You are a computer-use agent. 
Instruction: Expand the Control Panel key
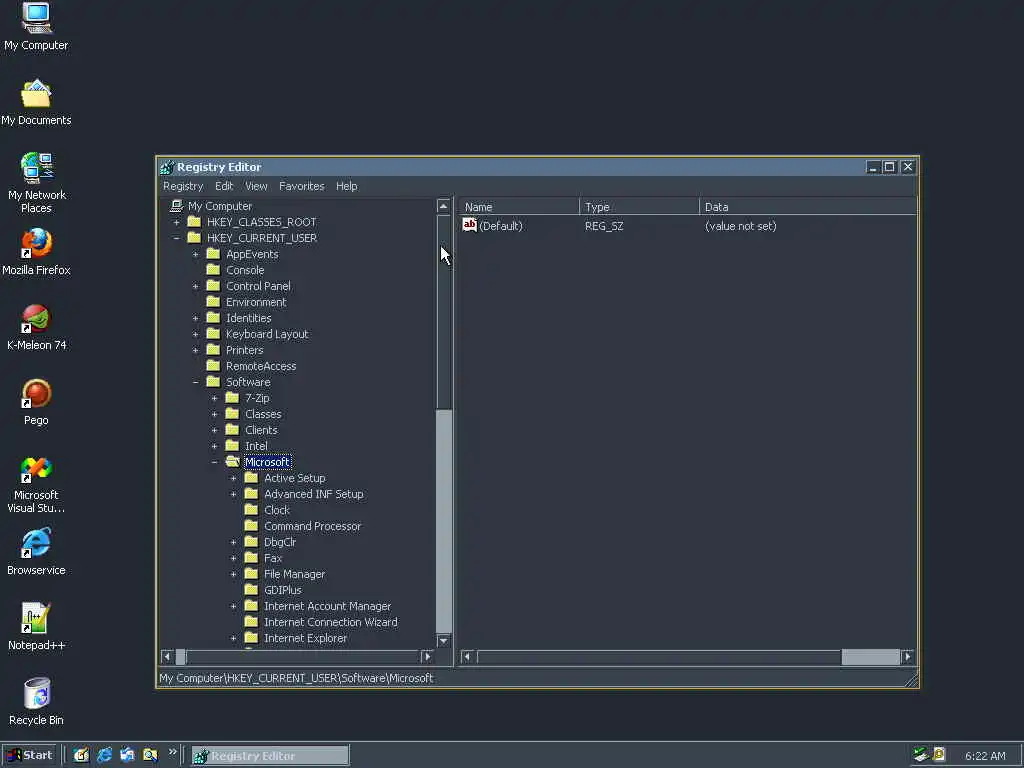click(195, 286)
